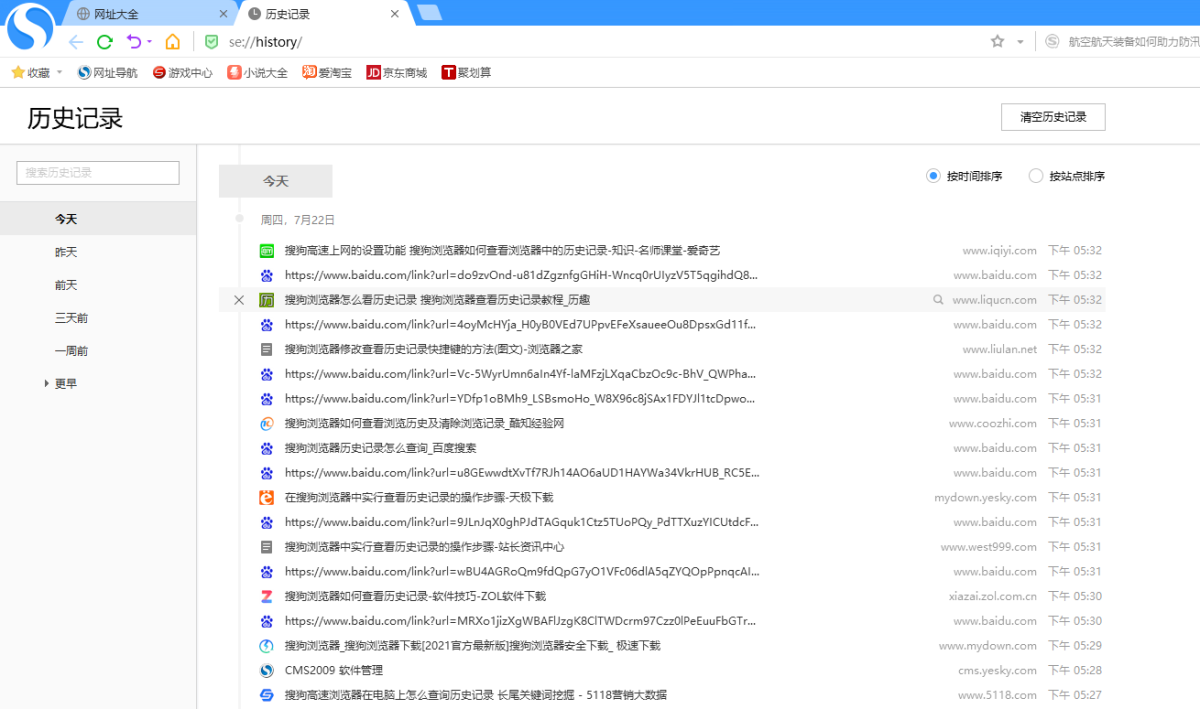Click the 搜索历史记录 search field
The width and height of the screenshot is (1200, 709).
pyautogui.click(x=98, y=173)
